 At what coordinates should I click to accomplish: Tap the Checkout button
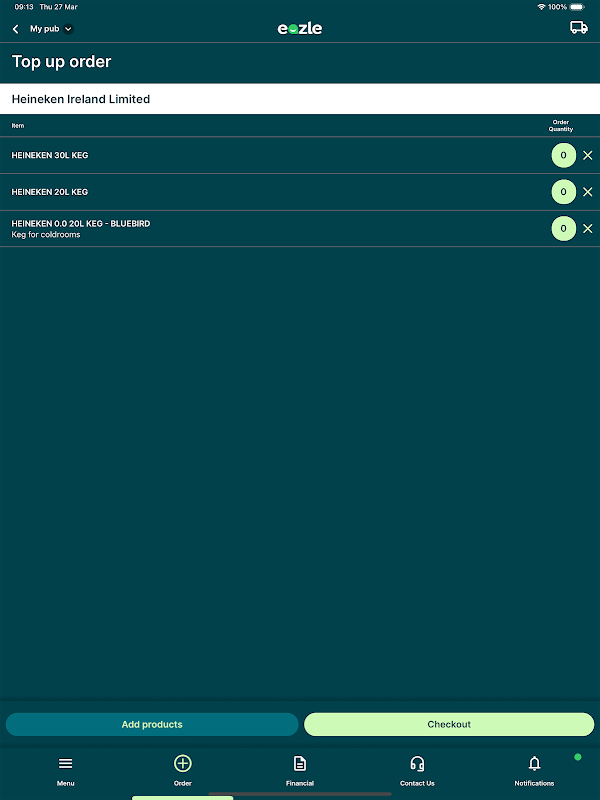[x=449, y=724]
